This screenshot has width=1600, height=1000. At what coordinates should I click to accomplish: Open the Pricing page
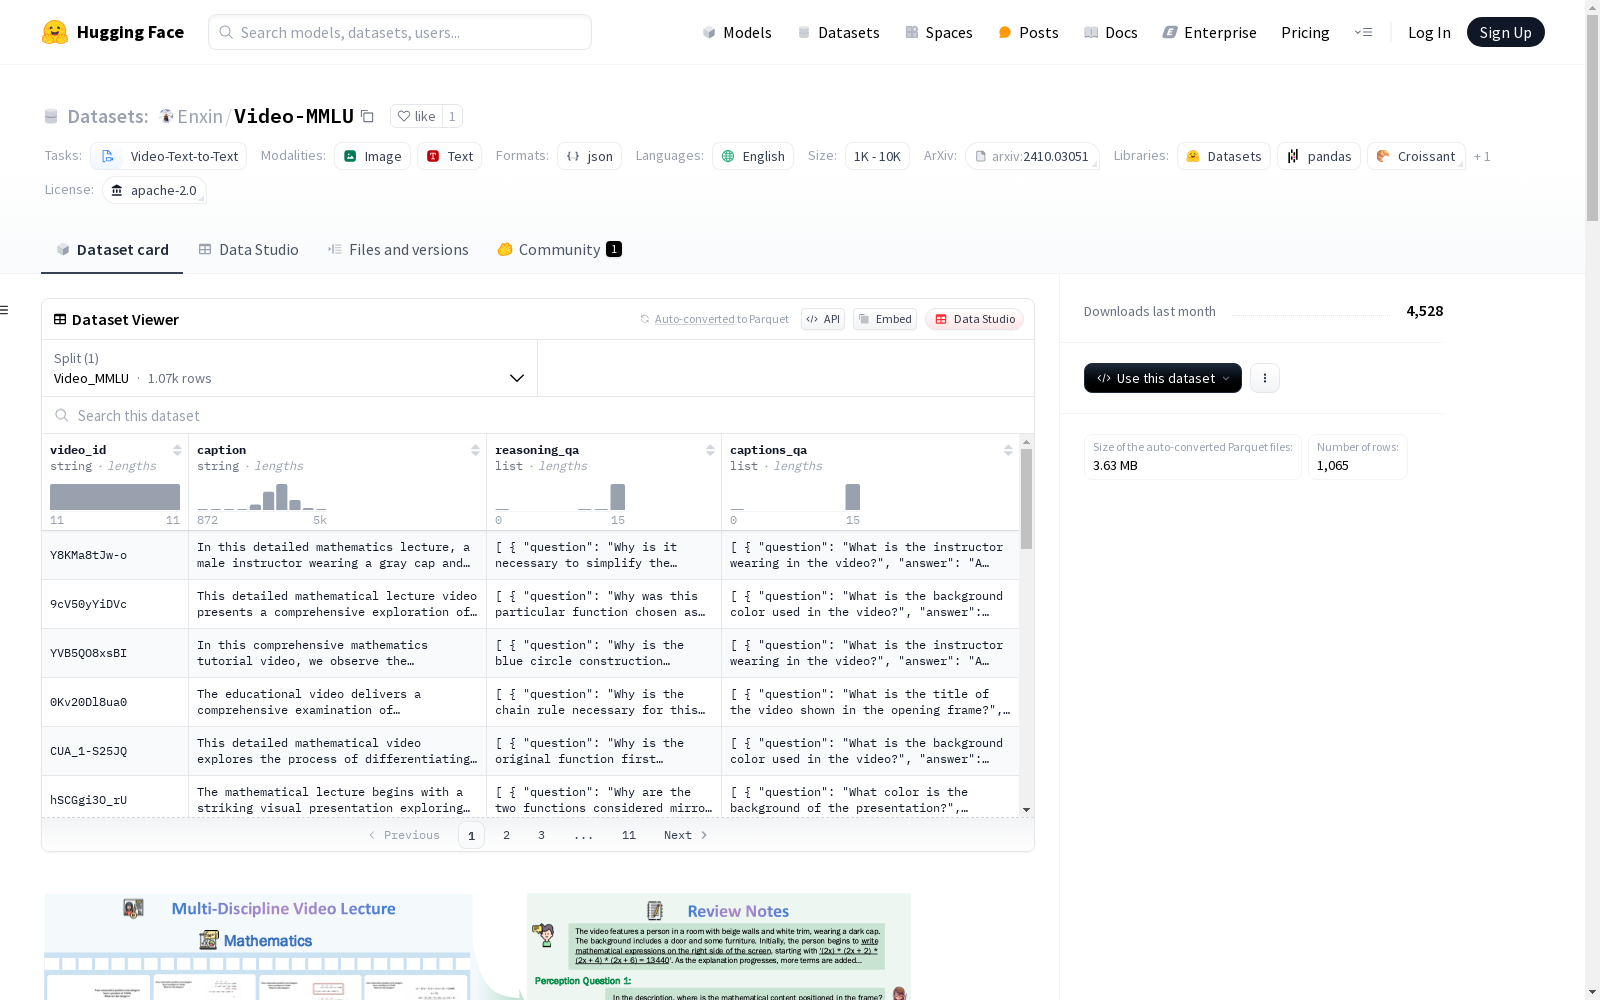point(1305,32)
